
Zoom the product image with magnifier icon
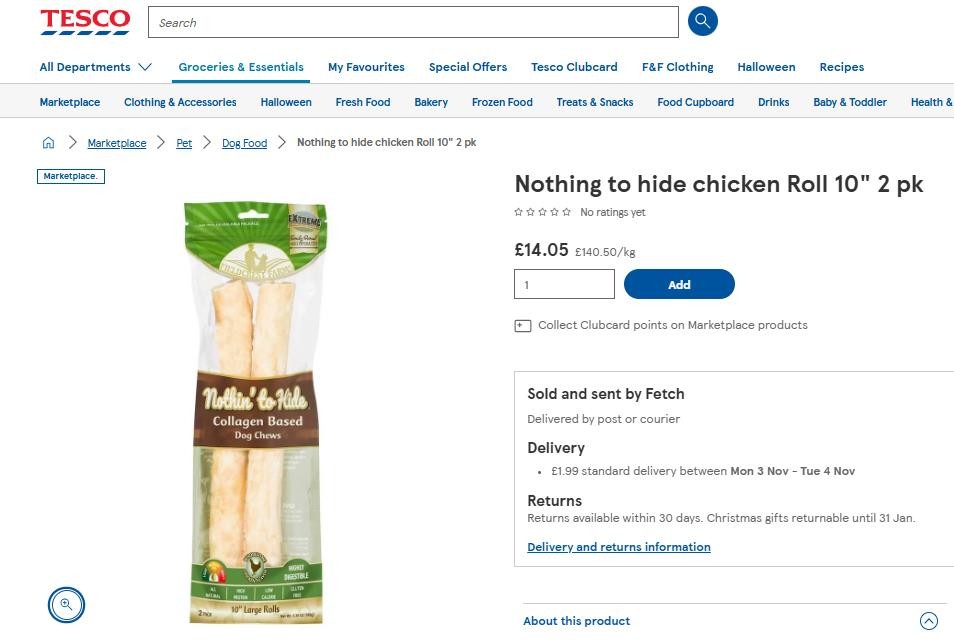click(x=67, y=604)
